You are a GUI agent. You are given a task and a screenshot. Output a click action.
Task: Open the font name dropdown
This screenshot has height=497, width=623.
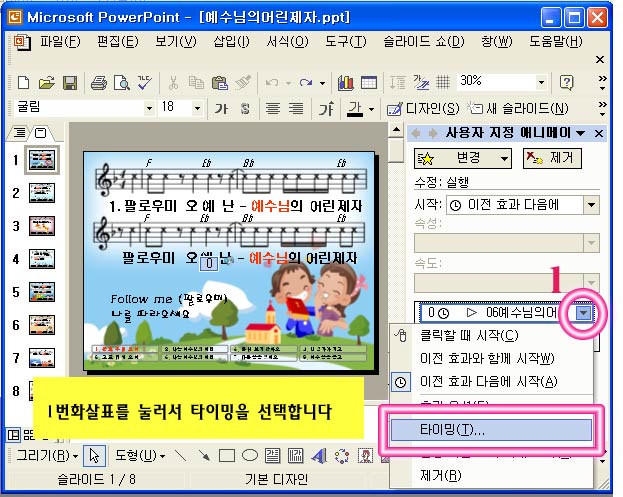point(149,108)
